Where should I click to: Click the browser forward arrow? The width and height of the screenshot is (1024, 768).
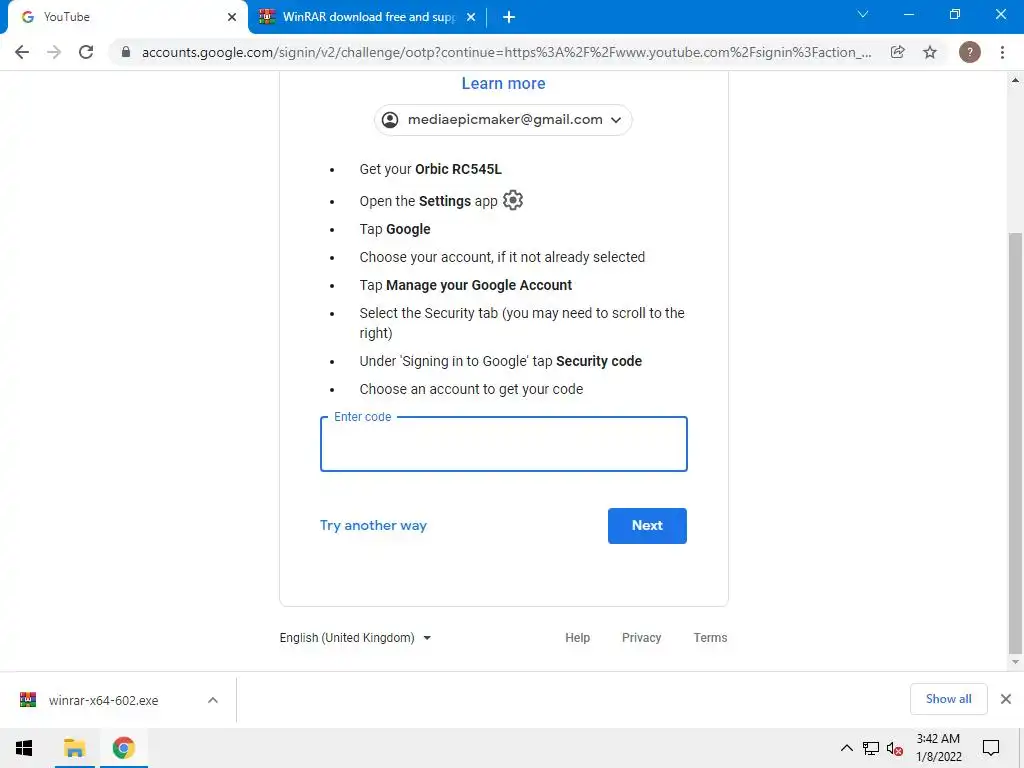click(x=54, y=52)
